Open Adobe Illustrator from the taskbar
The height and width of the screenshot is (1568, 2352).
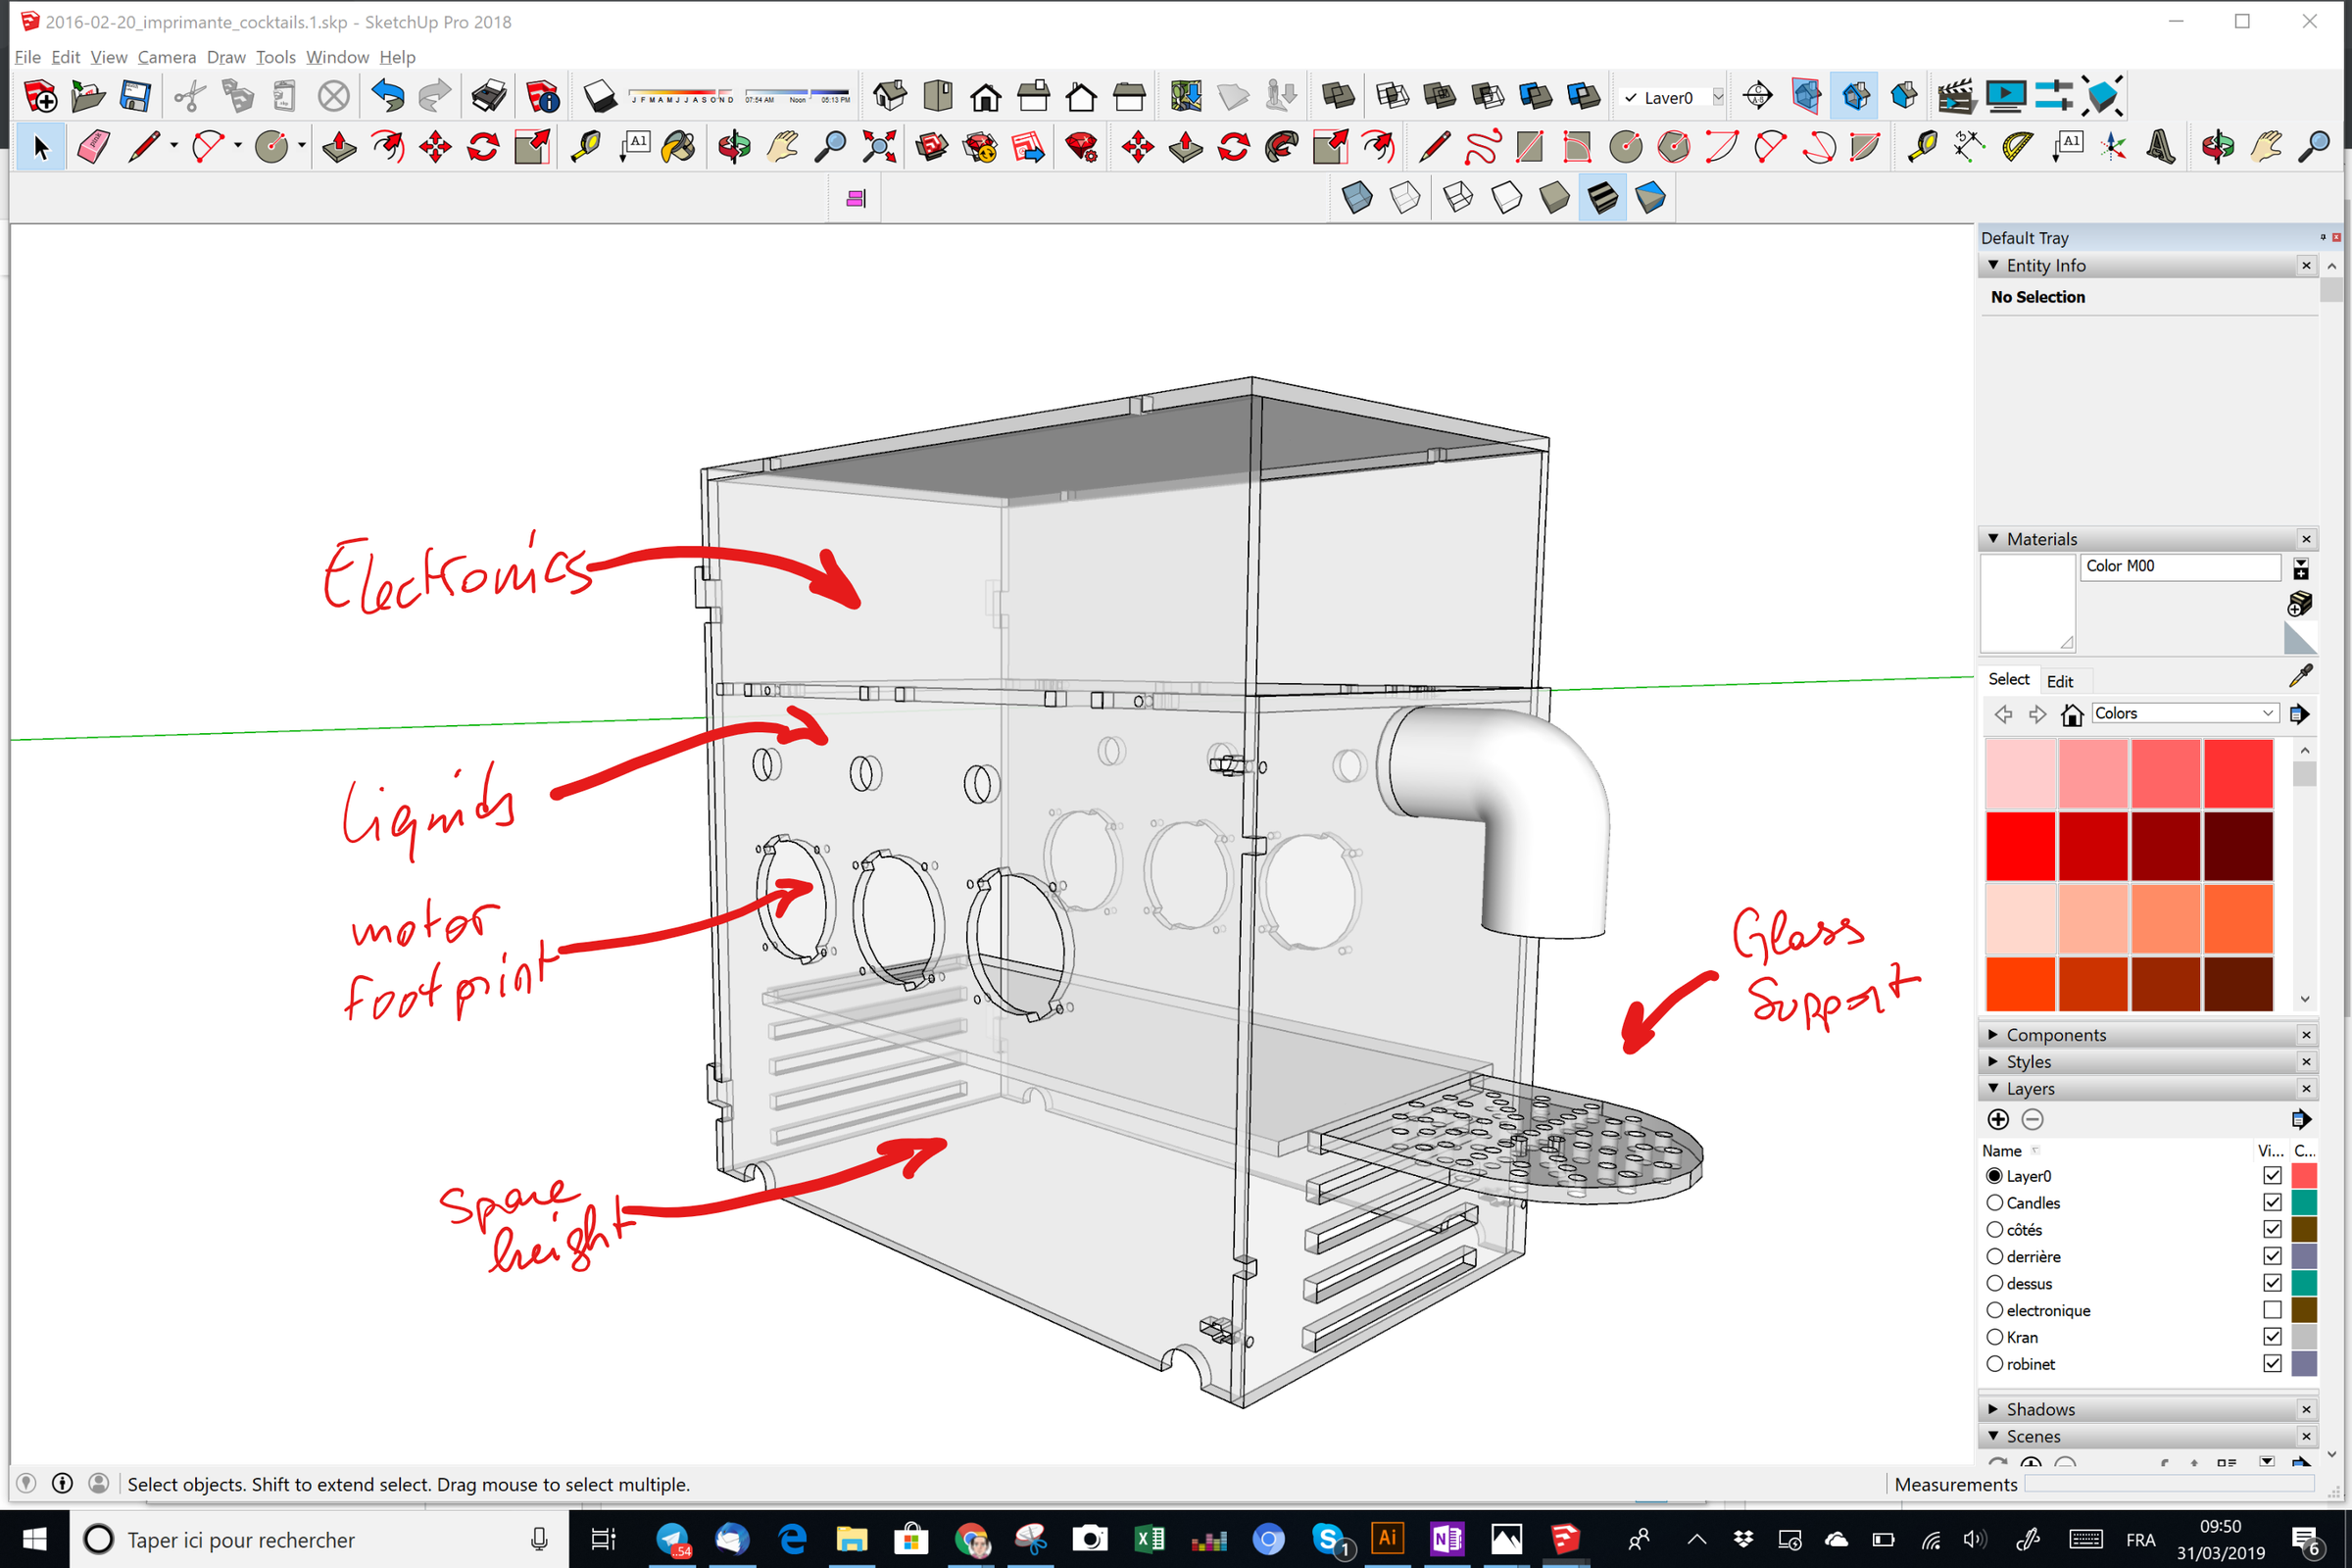click(1388, 1539)
